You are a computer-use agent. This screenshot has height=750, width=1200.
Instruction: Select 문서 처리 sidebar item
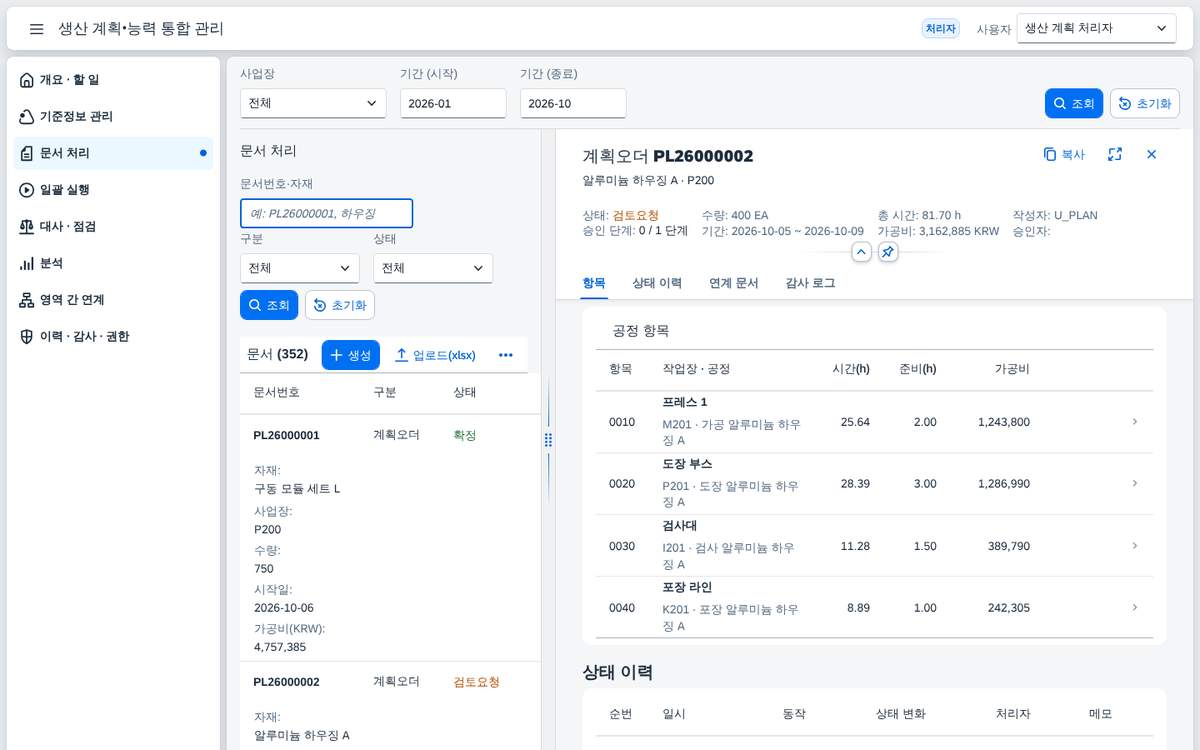click(113, 153)
